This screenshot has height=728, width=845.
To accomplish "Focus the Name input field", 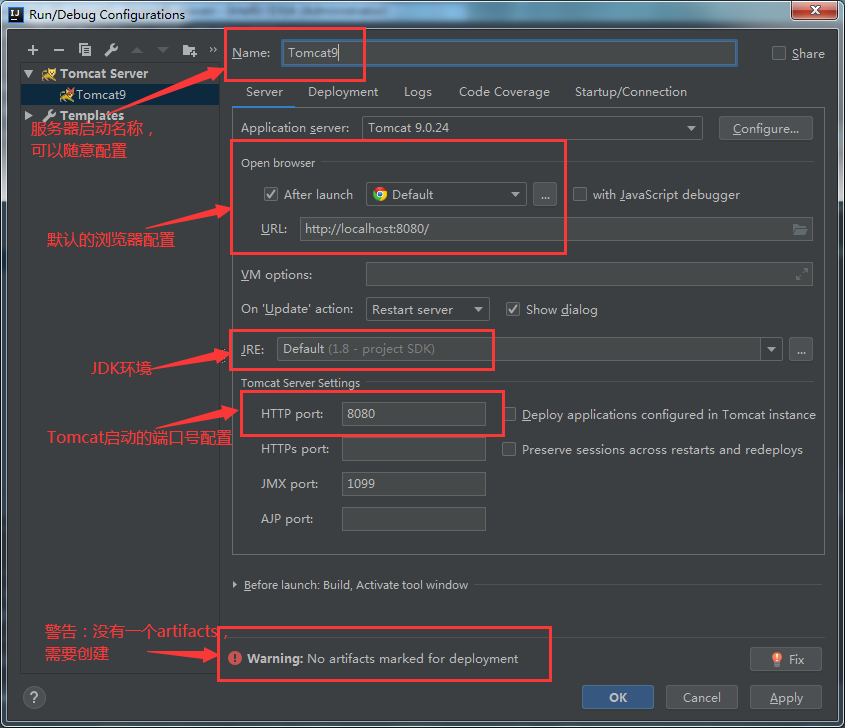I will point(509,53).
